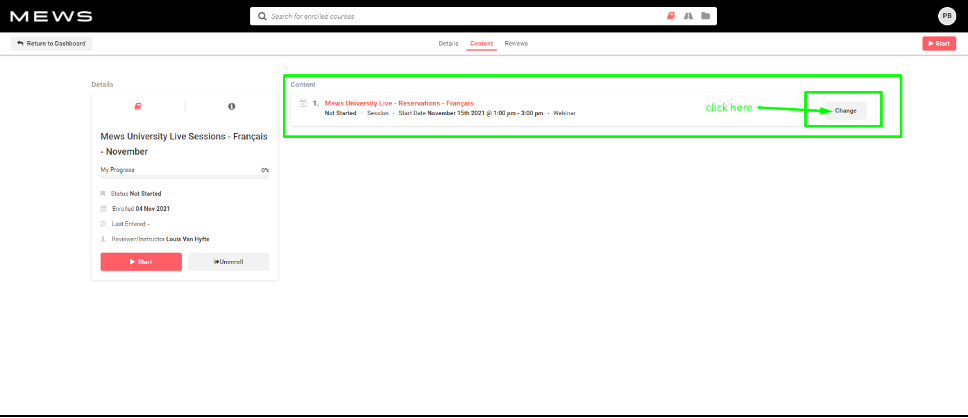
Task: Open the PB user avatar menu
Action: pos(946,16)
